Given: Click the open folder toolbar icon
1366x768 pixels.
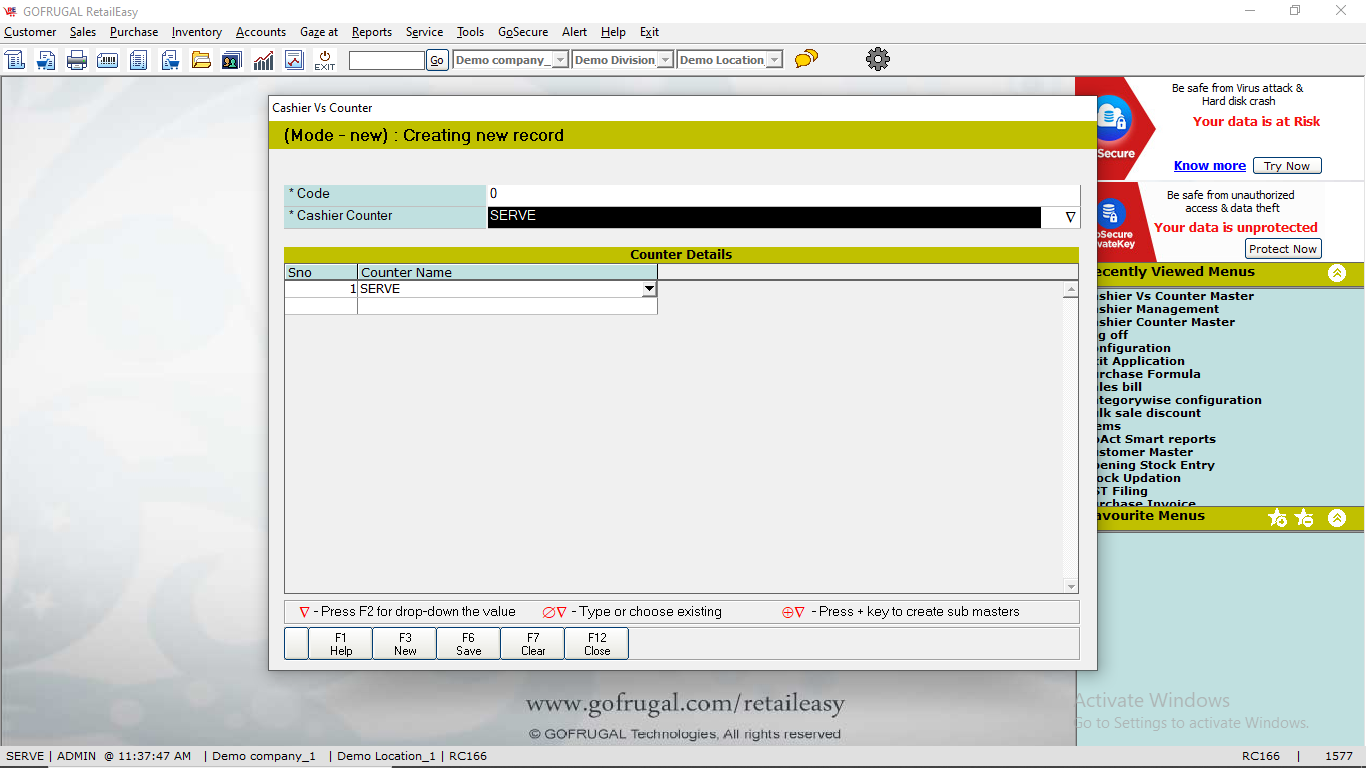Looking at the screenshot, I should pyautogui.click(x=201, y=60).
